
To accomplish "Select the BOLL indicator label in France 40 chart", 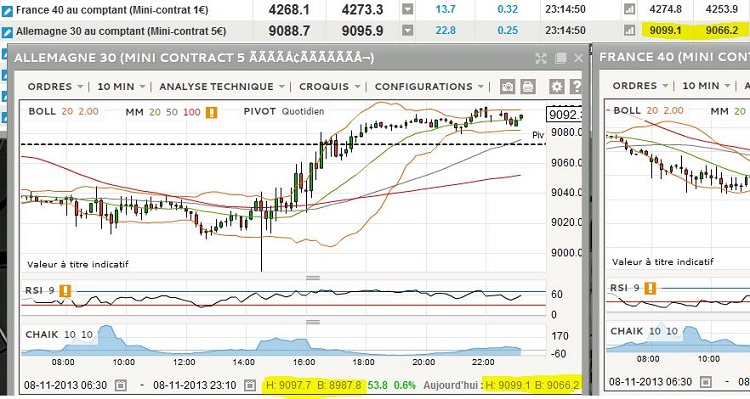I will coord(649,111).
